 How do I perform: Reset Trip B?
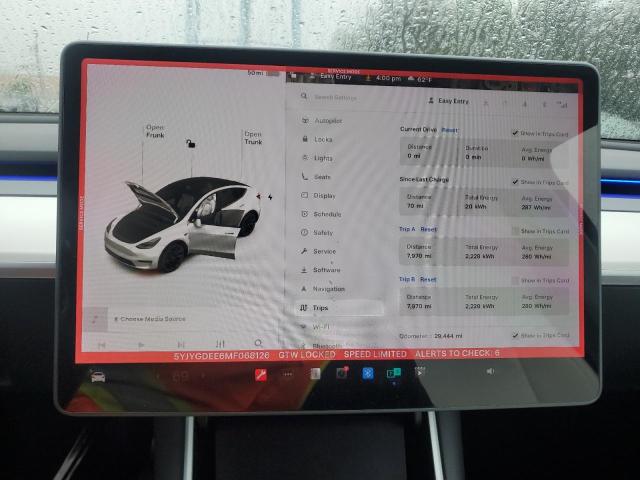pyautogui.click(x=428, y=280)
